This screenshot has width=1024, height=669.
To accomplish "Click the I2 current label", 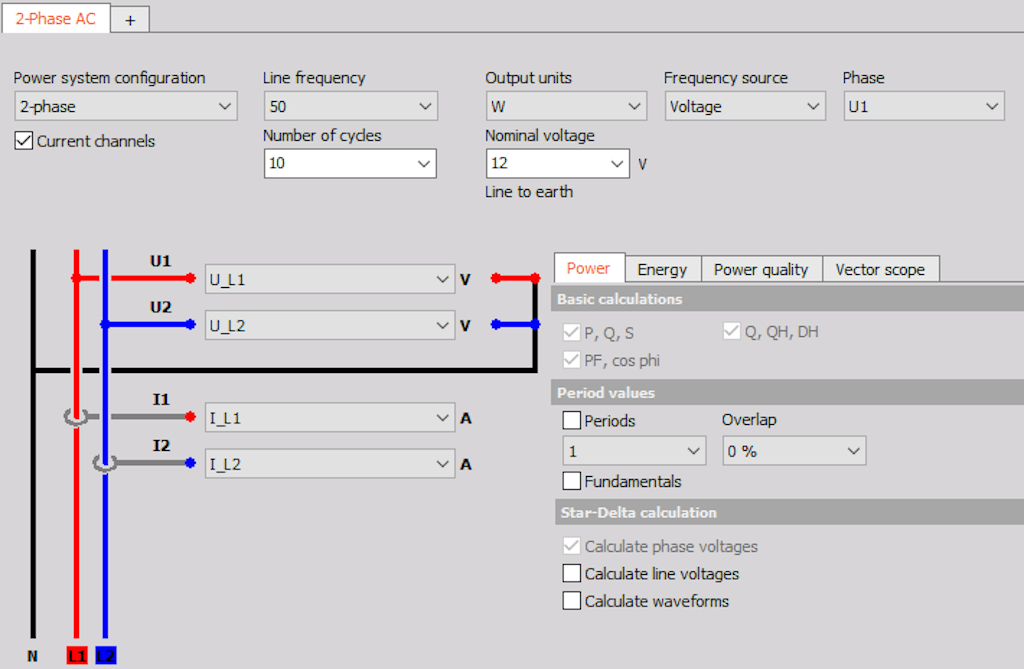I will (161, 446).
